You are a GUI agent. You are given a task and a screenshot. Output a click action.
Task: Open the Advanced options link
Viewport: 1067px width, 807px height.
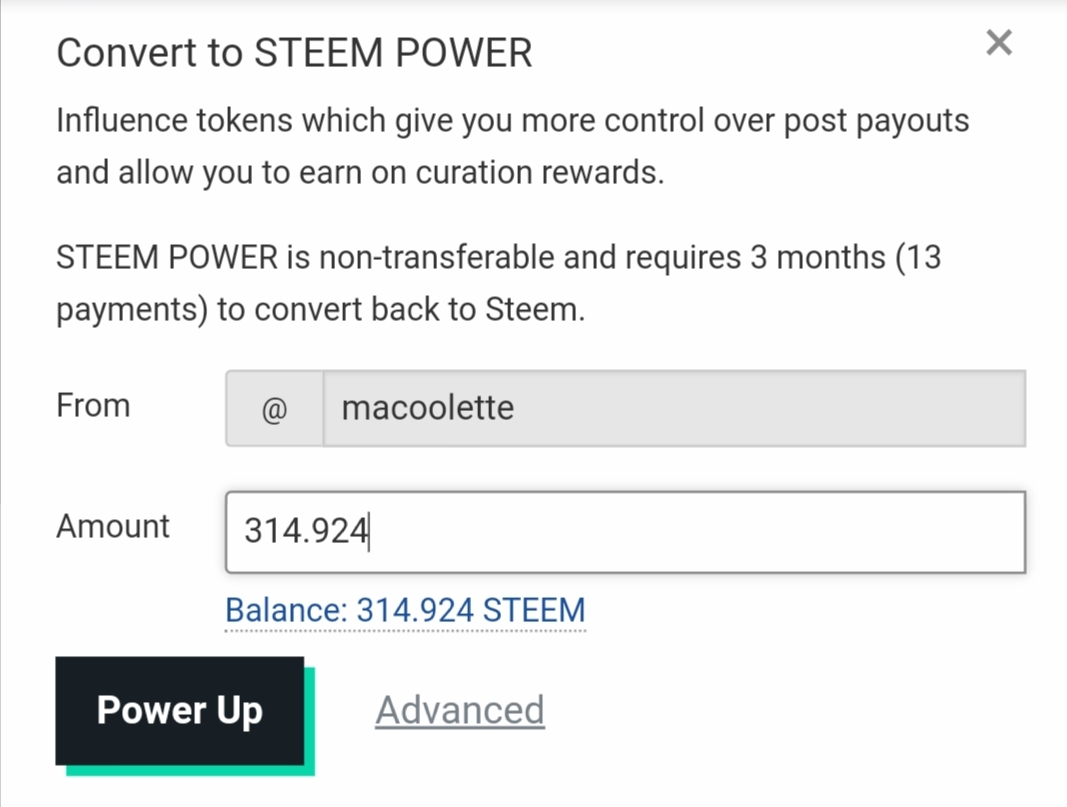click(460, 710)
